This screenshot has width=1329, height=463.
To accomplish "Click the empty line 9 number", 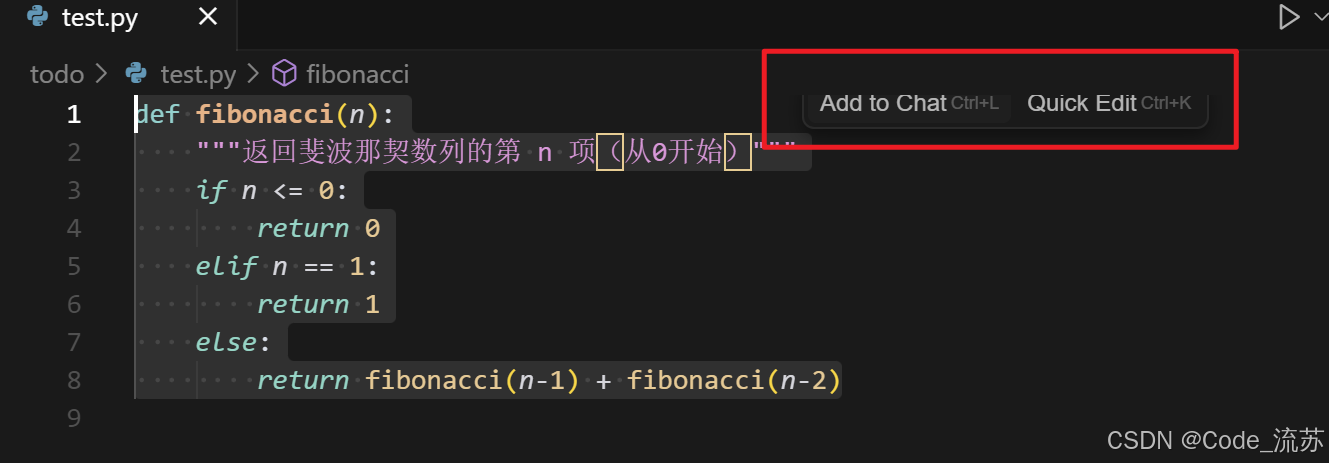I will click(x=74, y=418).
